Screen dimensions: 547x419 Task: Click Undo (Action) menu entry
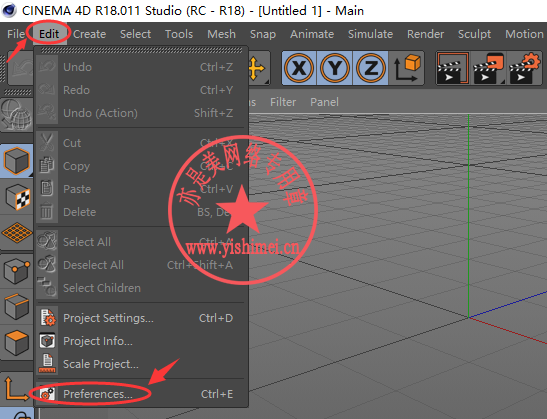pos(142,113)
